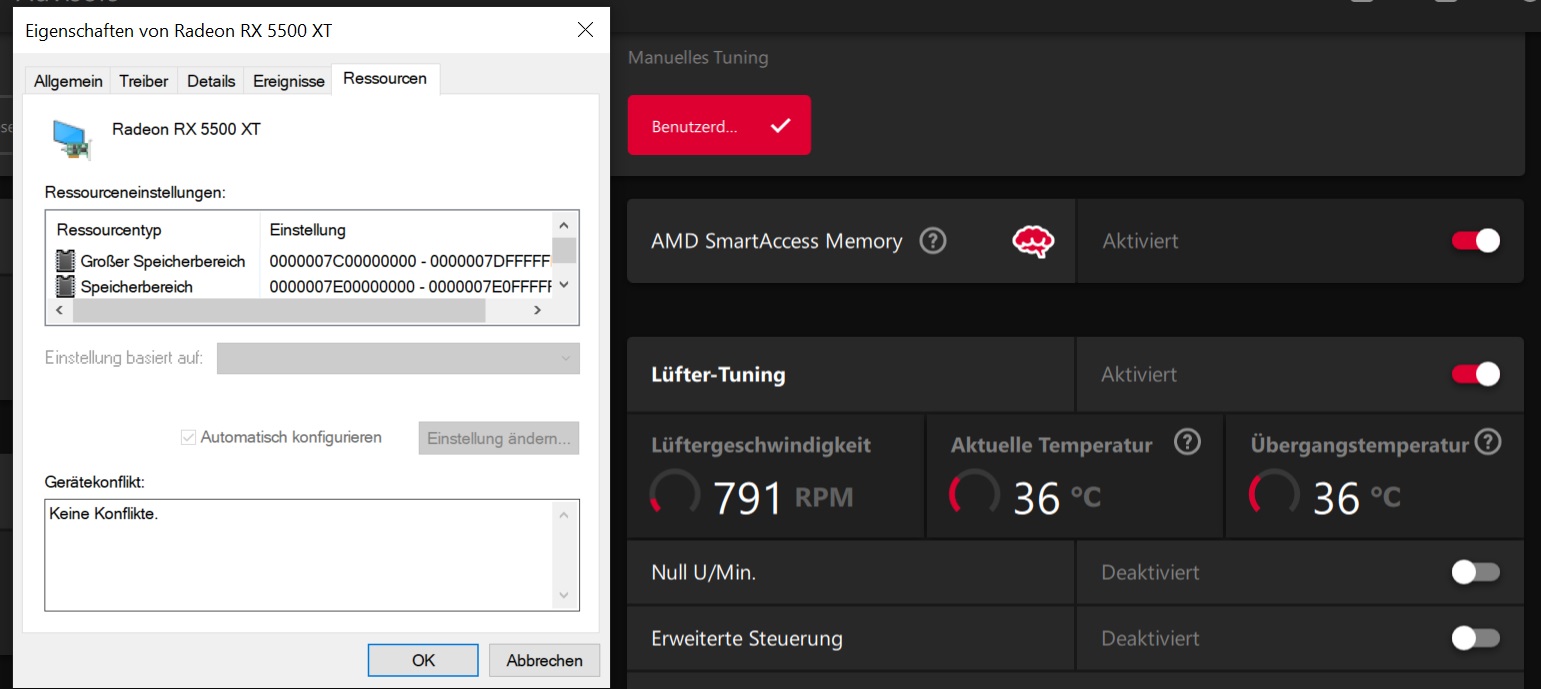
Task: Click help icon next to Übergangstemperatur
Action: pyautogui.click(x=1488, y=442)
